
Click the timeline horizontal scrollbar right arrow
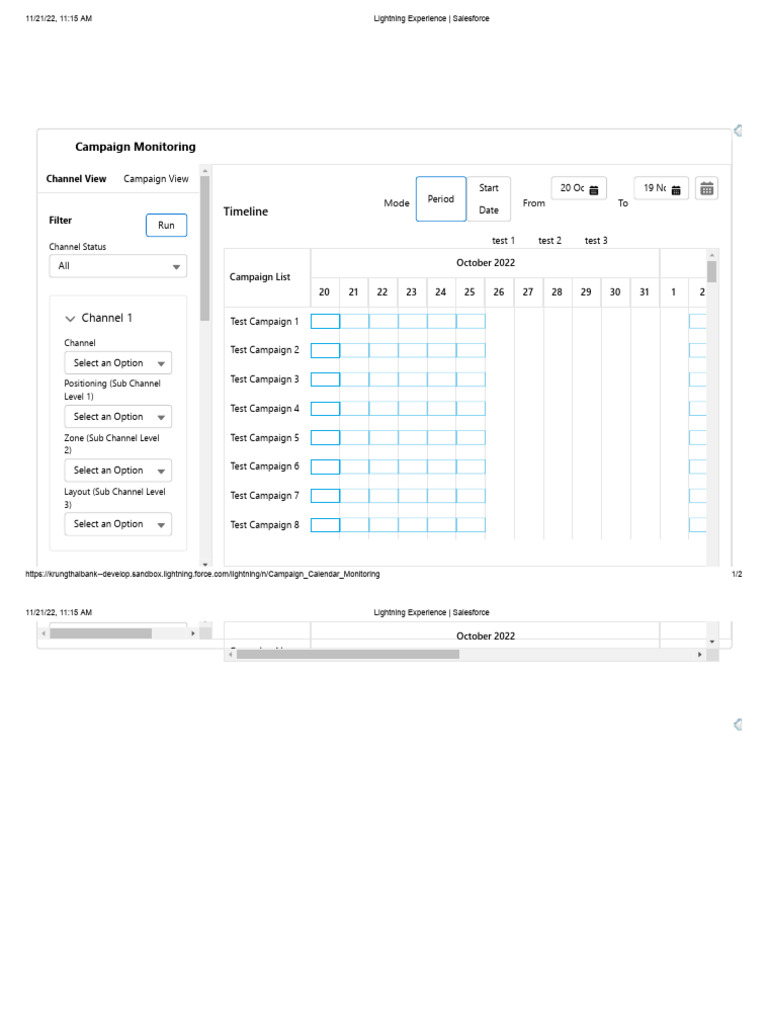tap(700, 654)
